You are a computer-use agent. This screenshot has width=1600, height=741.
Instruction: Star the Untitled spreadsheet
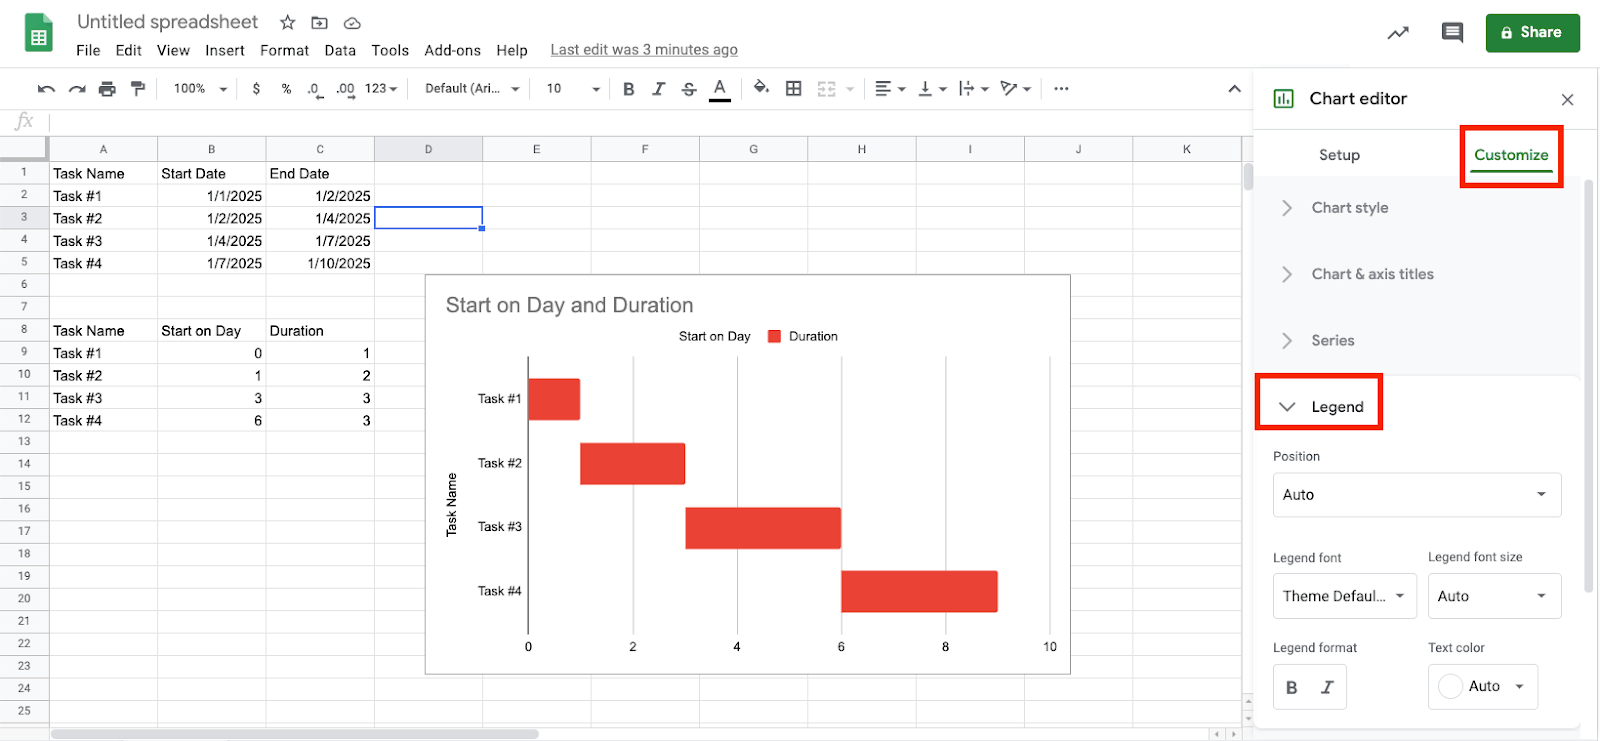click(x=288, y=23)
